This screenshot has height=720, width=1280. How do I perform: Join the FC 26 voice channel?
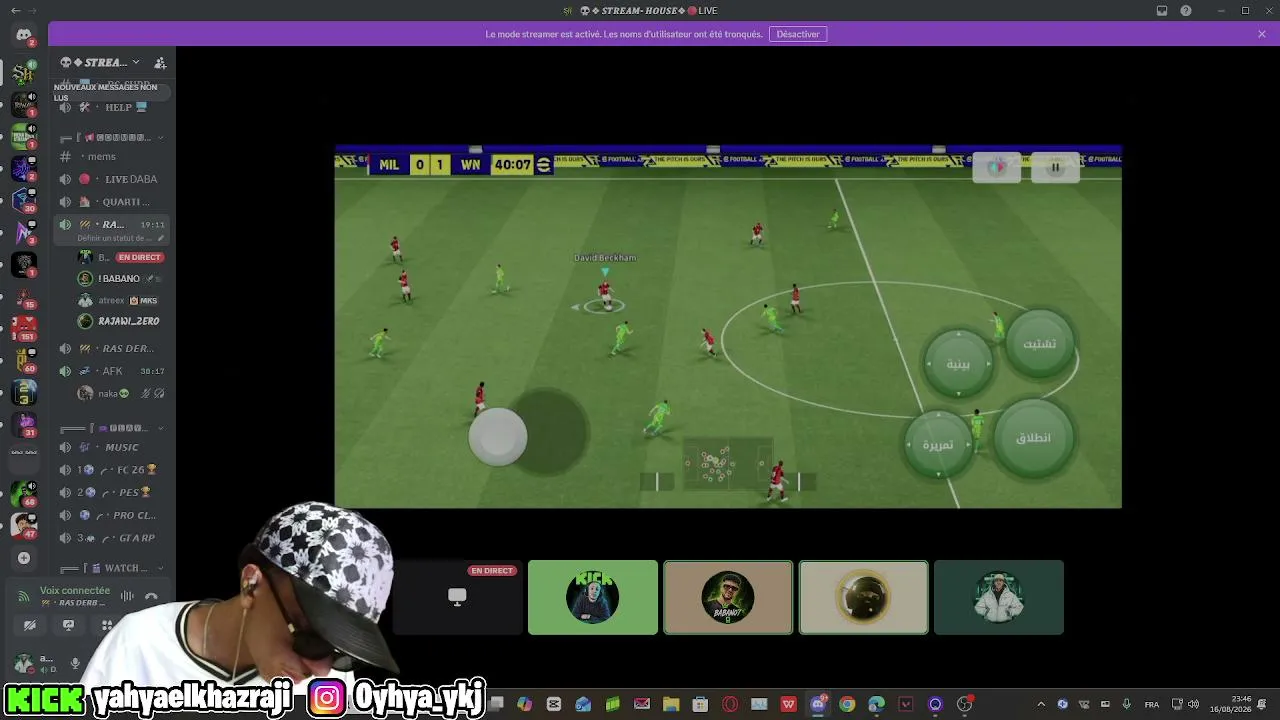(112, 470)
